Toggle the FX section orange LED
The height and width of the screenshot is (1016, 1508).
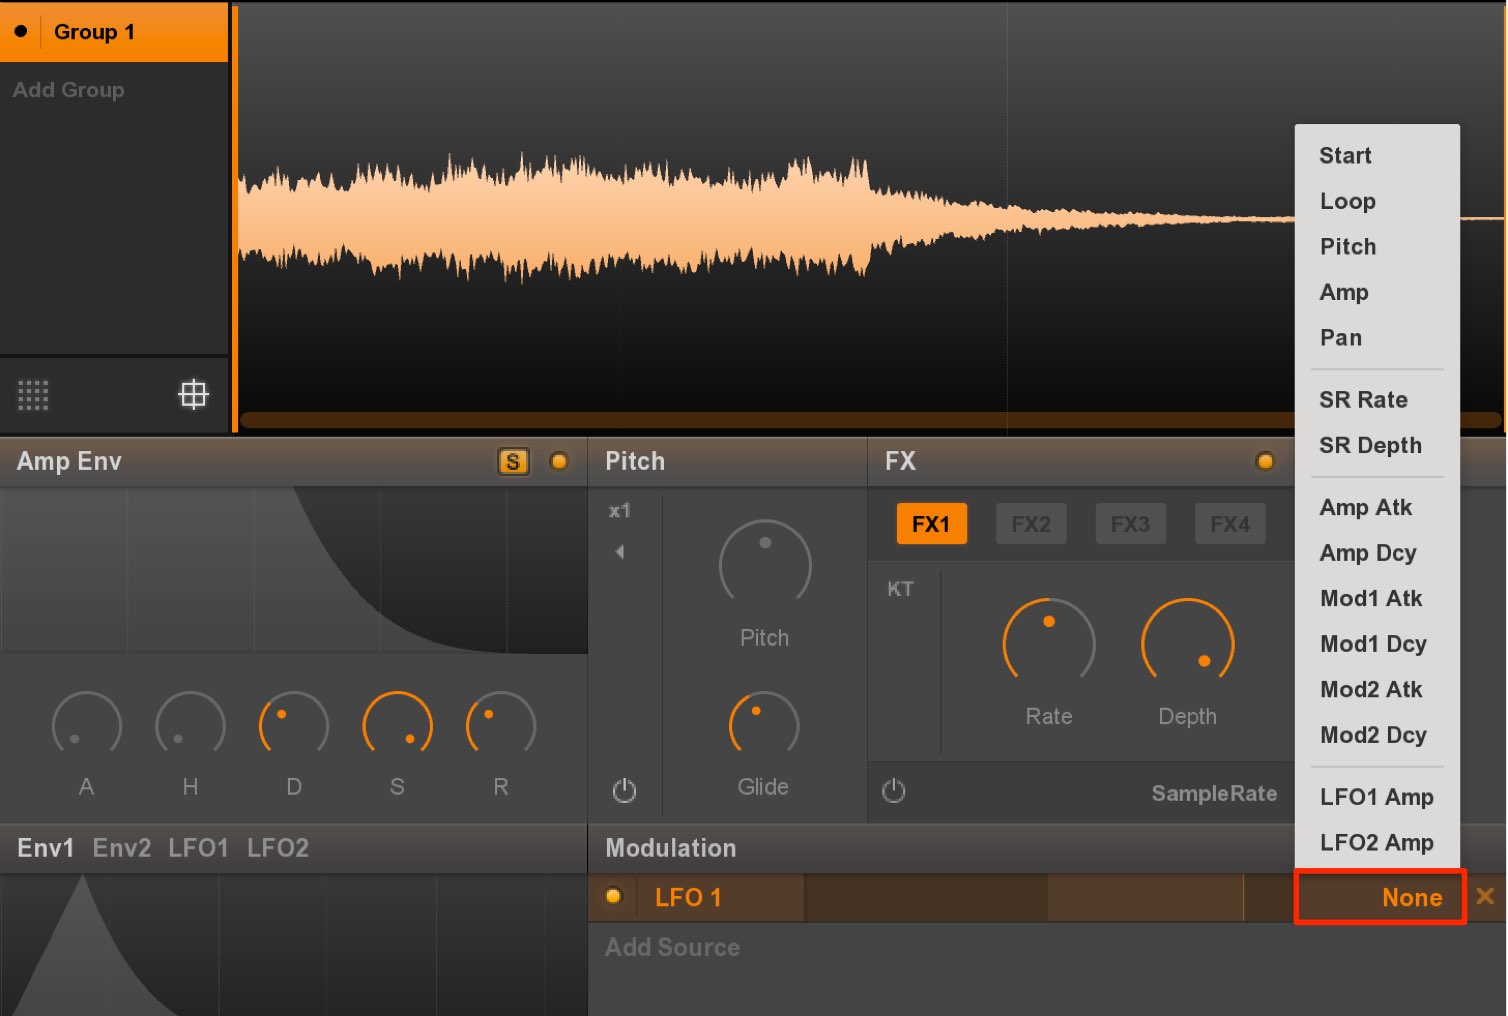[1265, 461]
